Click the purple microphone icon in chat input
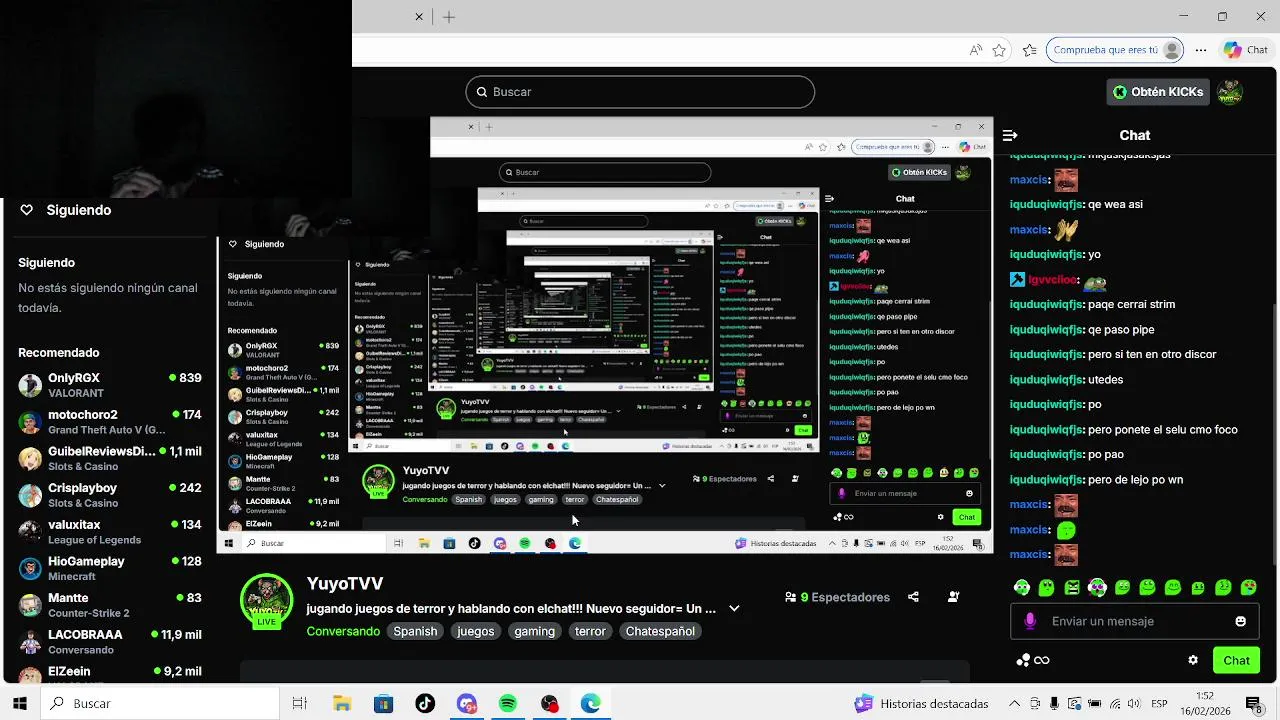The width and height of the screenshot is (1280, 720). [x=1030, y=621]
